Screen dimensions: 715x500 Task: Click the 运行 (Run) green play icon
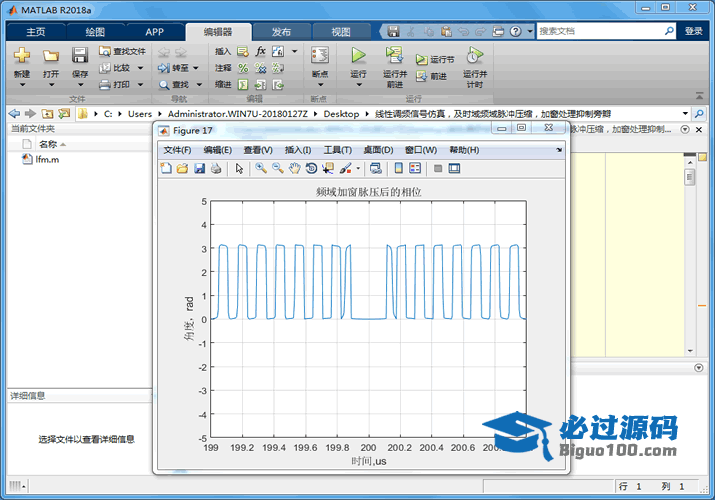pos(358,56)
